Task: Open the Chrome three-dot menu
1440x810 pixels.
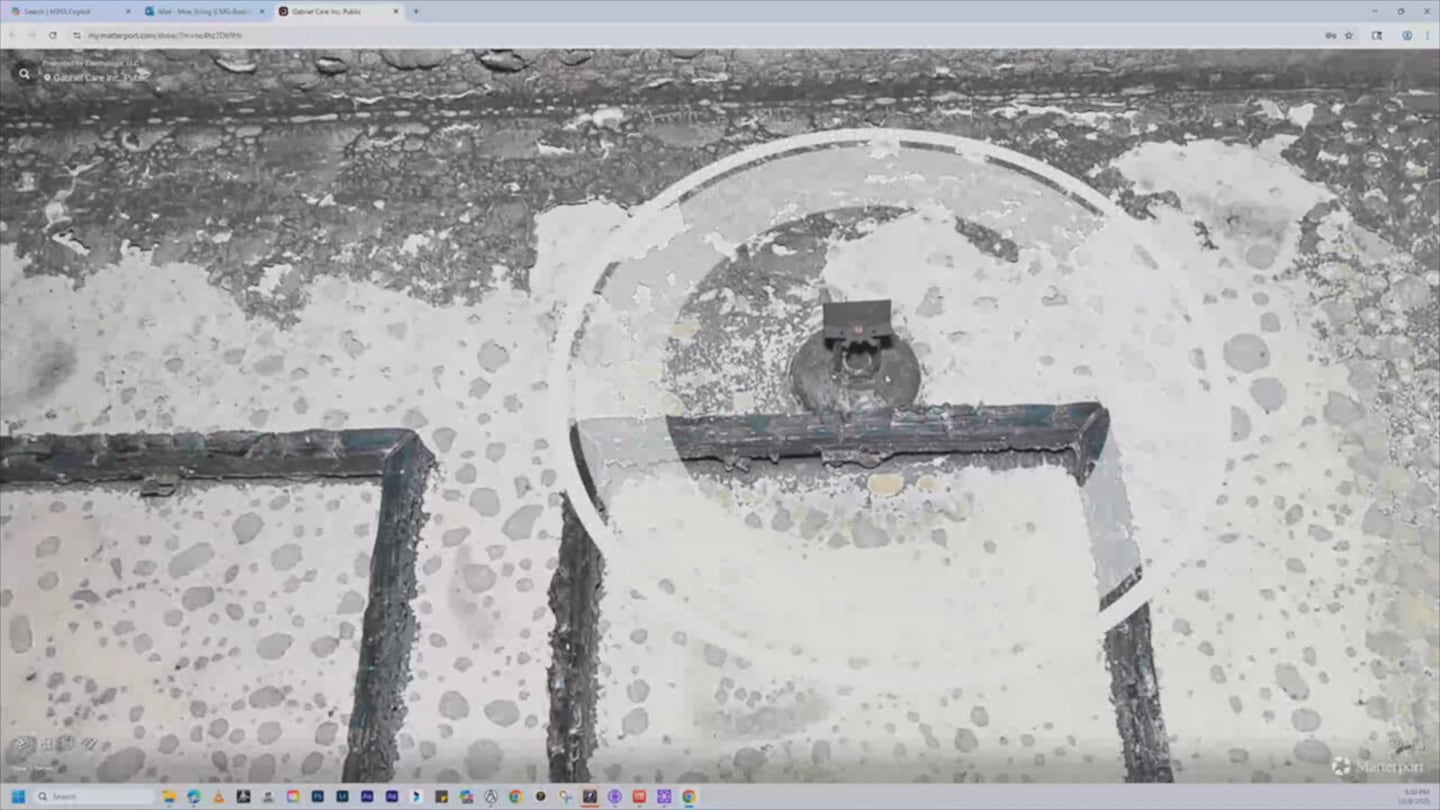Action: pyautogui.click(x=1426, y=35)
